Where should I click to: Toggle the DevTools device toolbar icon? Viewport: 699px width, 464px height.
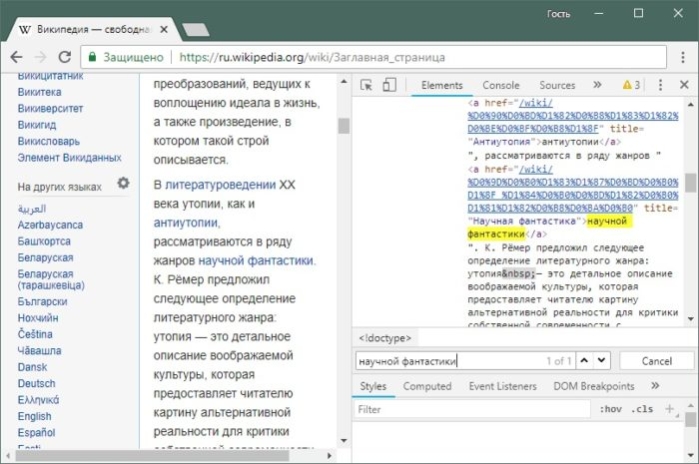(x=389, y=85)
